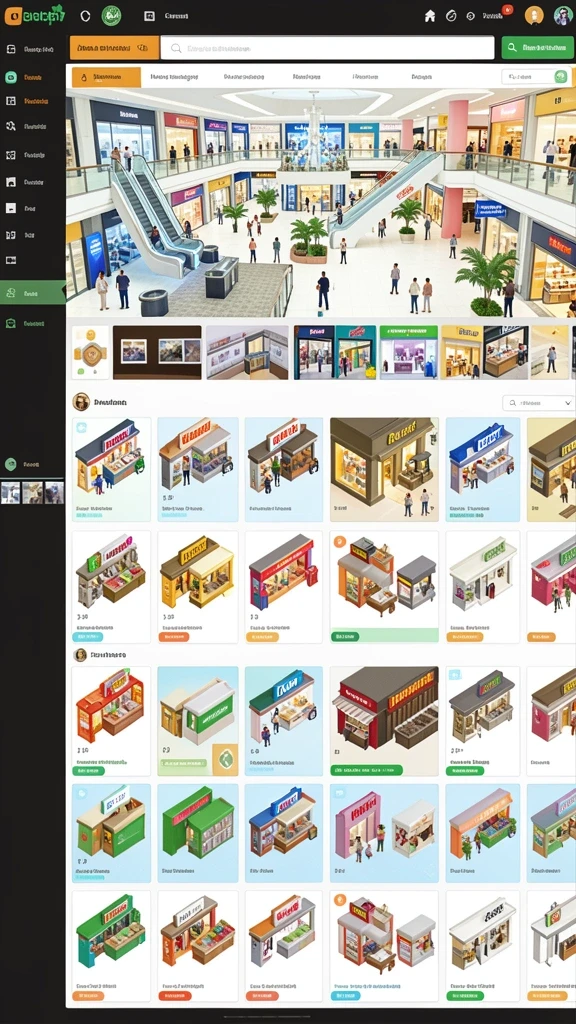Open the pink storefront card with shoppers

point(384,833)
